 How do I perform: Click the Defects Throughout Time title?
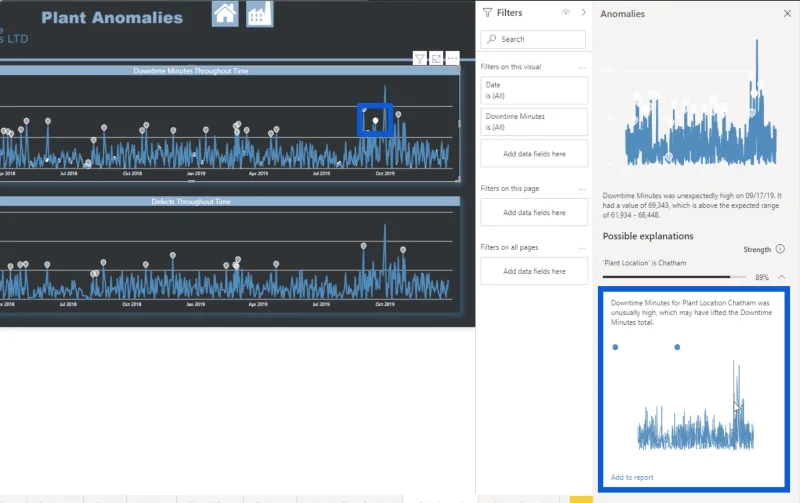click(x=191, y=202)
